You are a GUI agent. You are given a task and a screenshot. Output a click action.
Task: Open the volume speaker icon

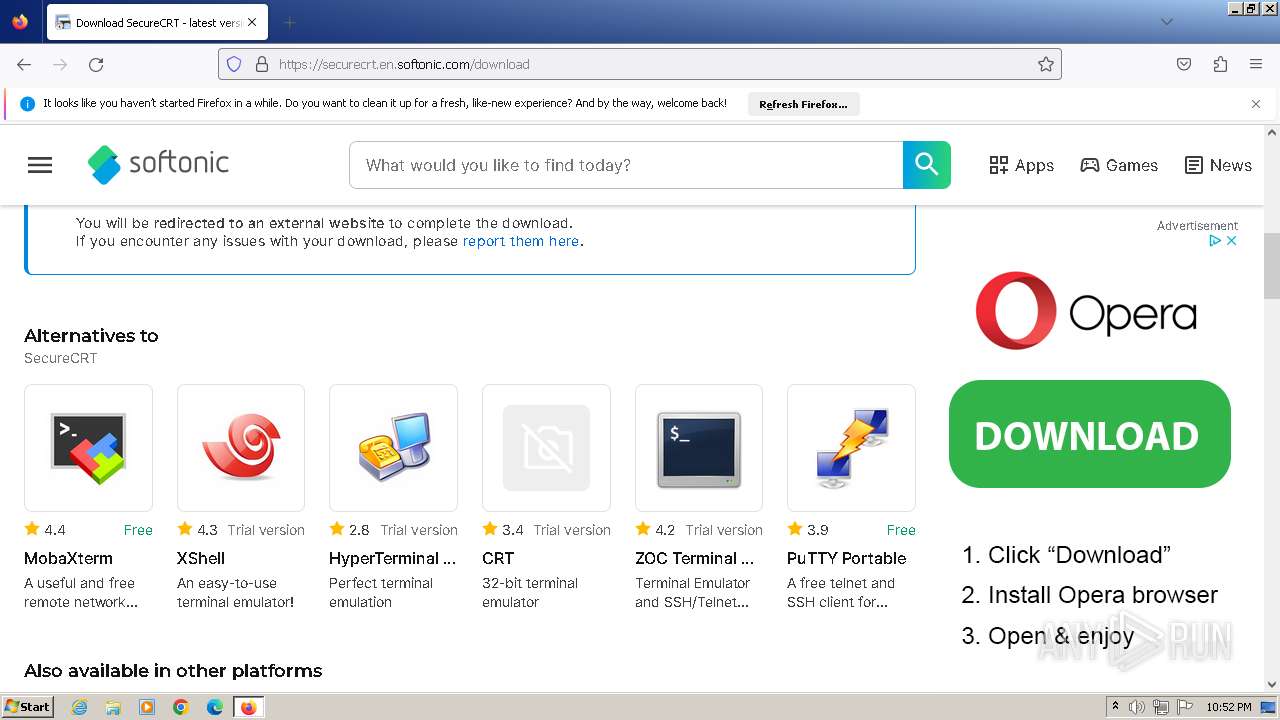click(1137, 707)
